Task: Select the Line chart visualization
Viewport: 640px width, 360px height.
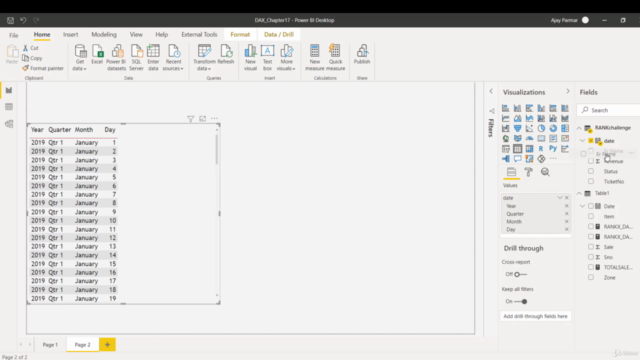Action: (x=506, y=118)
